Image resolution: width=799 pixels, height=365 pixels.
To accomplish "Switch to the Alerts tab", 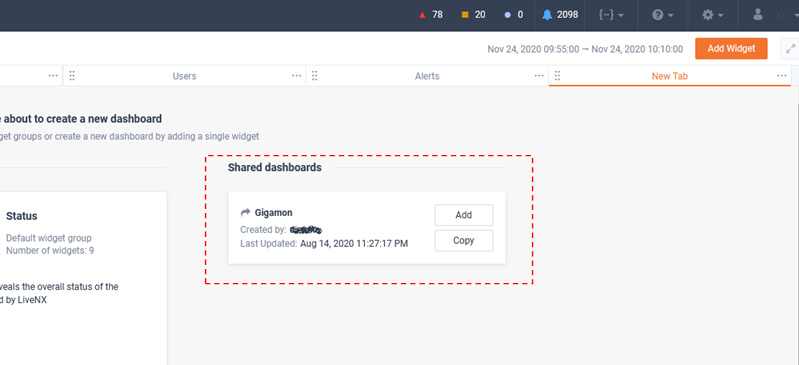I will pos(427,76).
